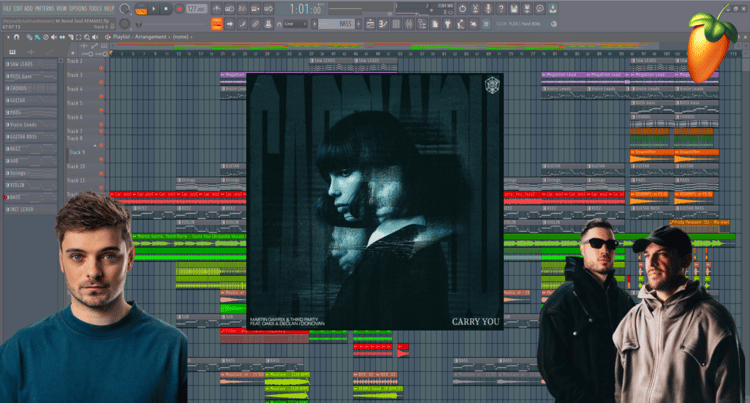
Task: Go to previous pattern using left arrow
Action: click(x=314, y=24)
